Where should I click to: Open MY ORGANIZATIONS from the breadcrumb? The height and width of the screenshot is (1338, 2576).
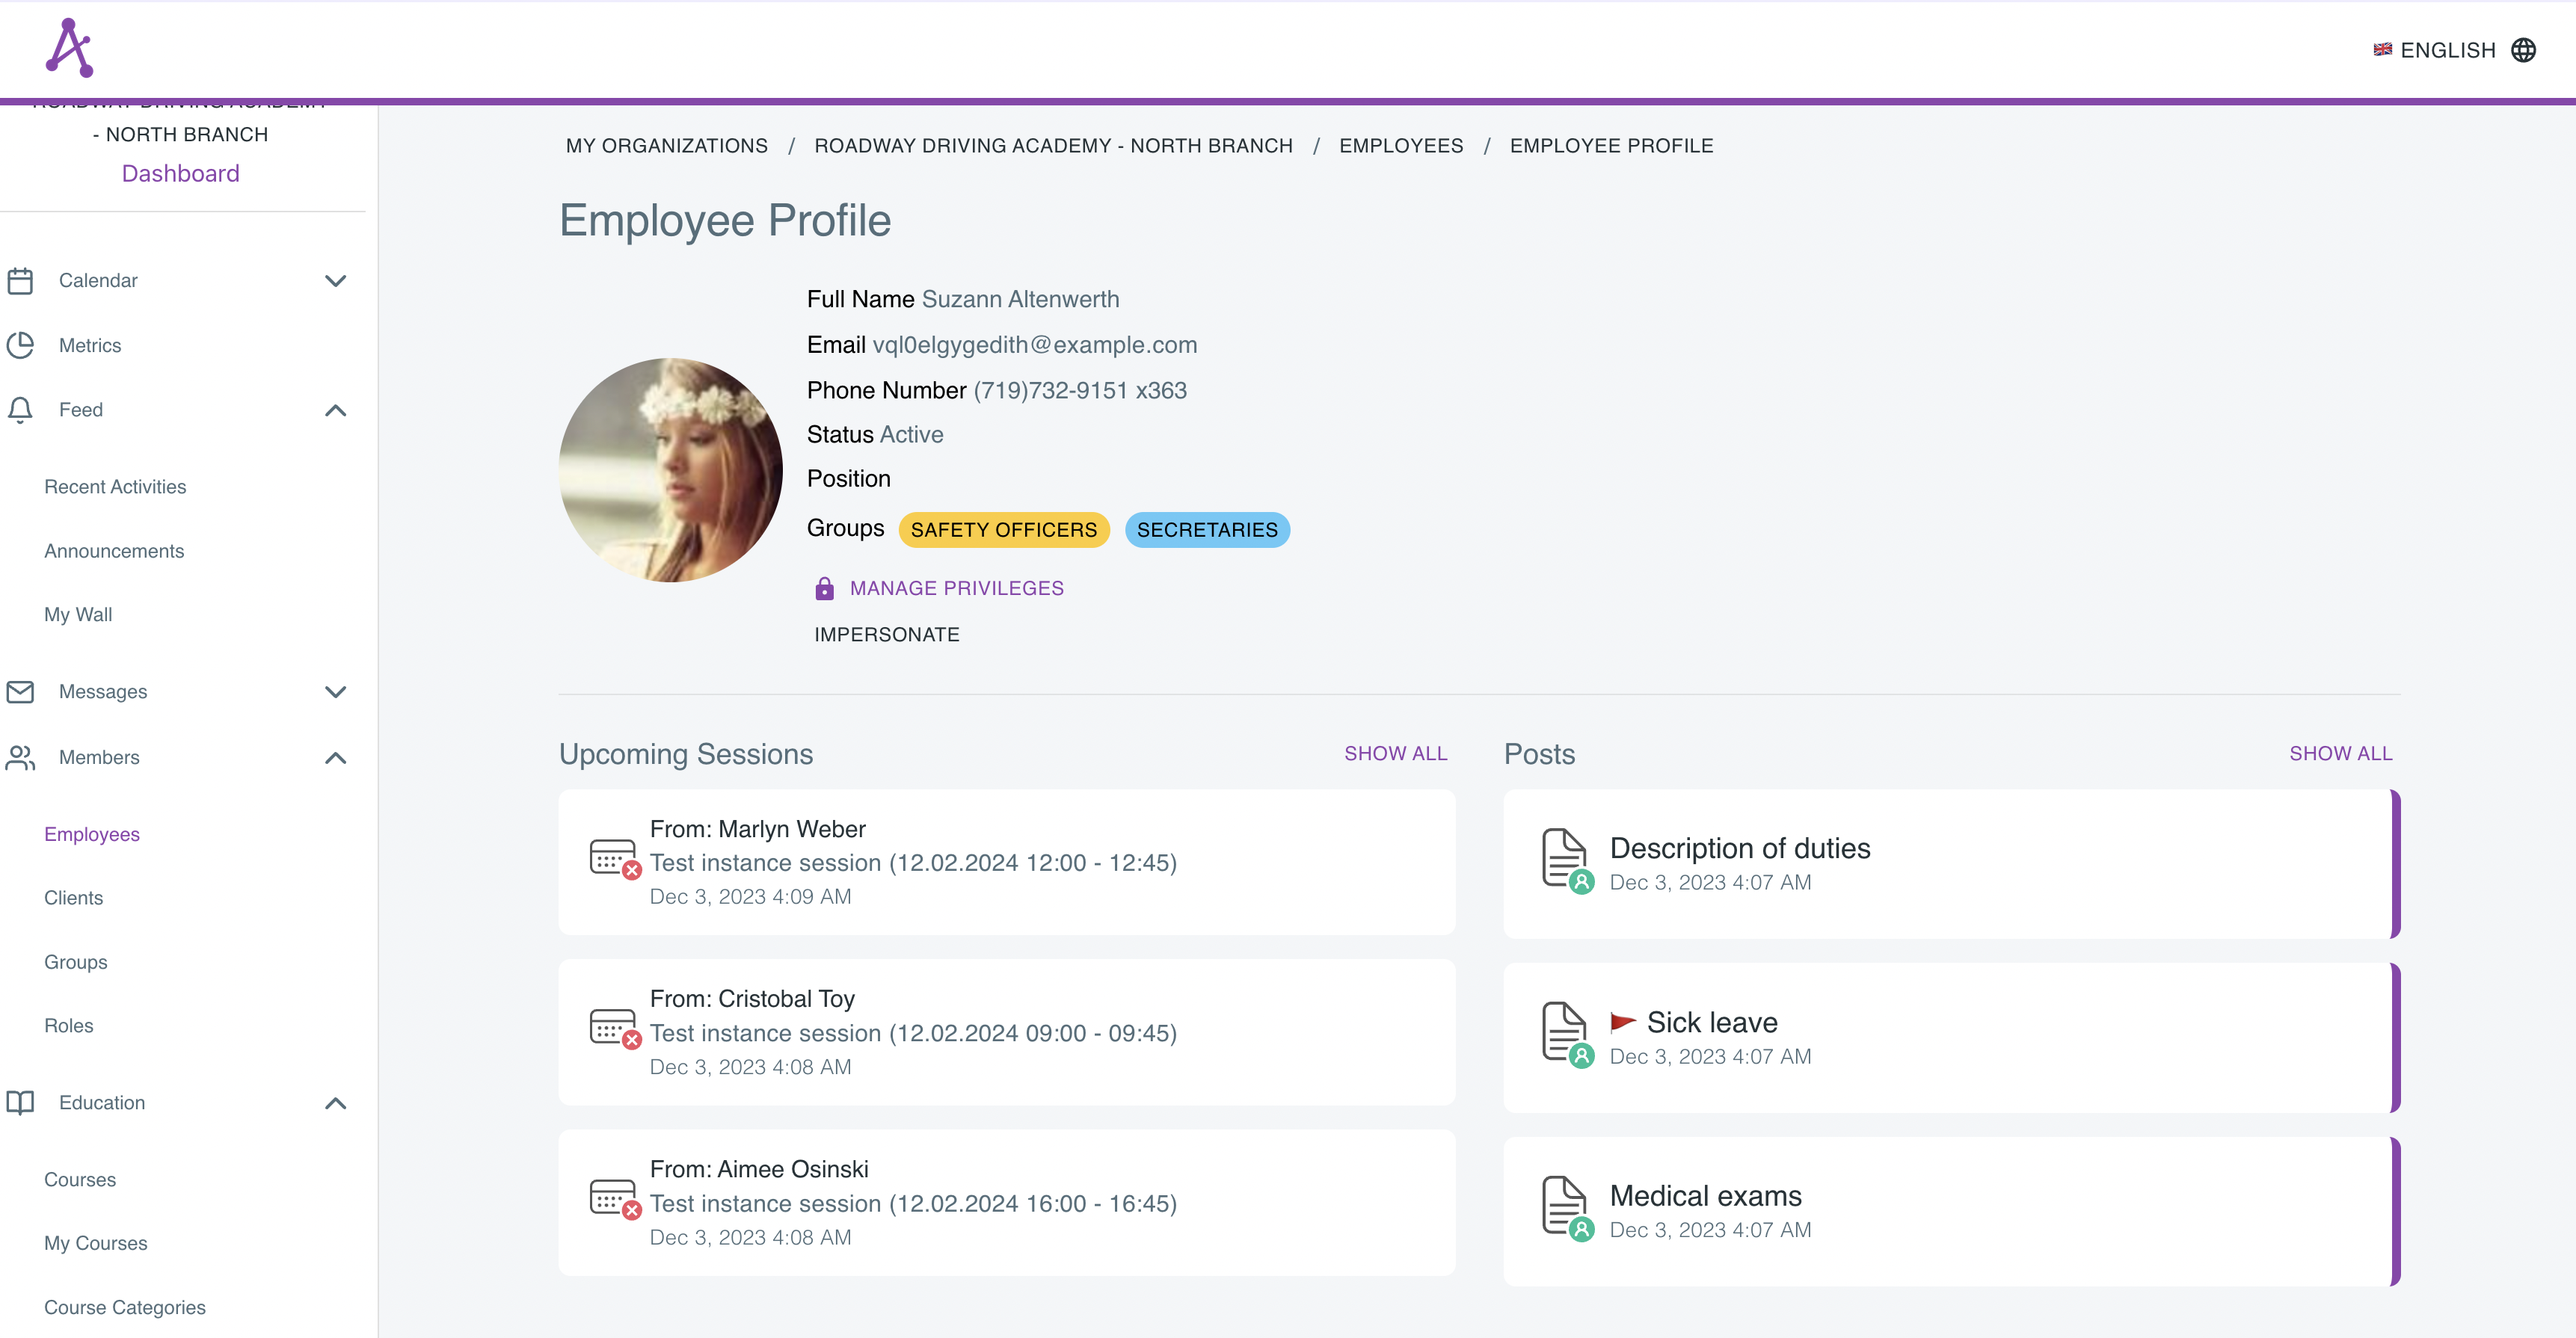click(x=666, y=145)
